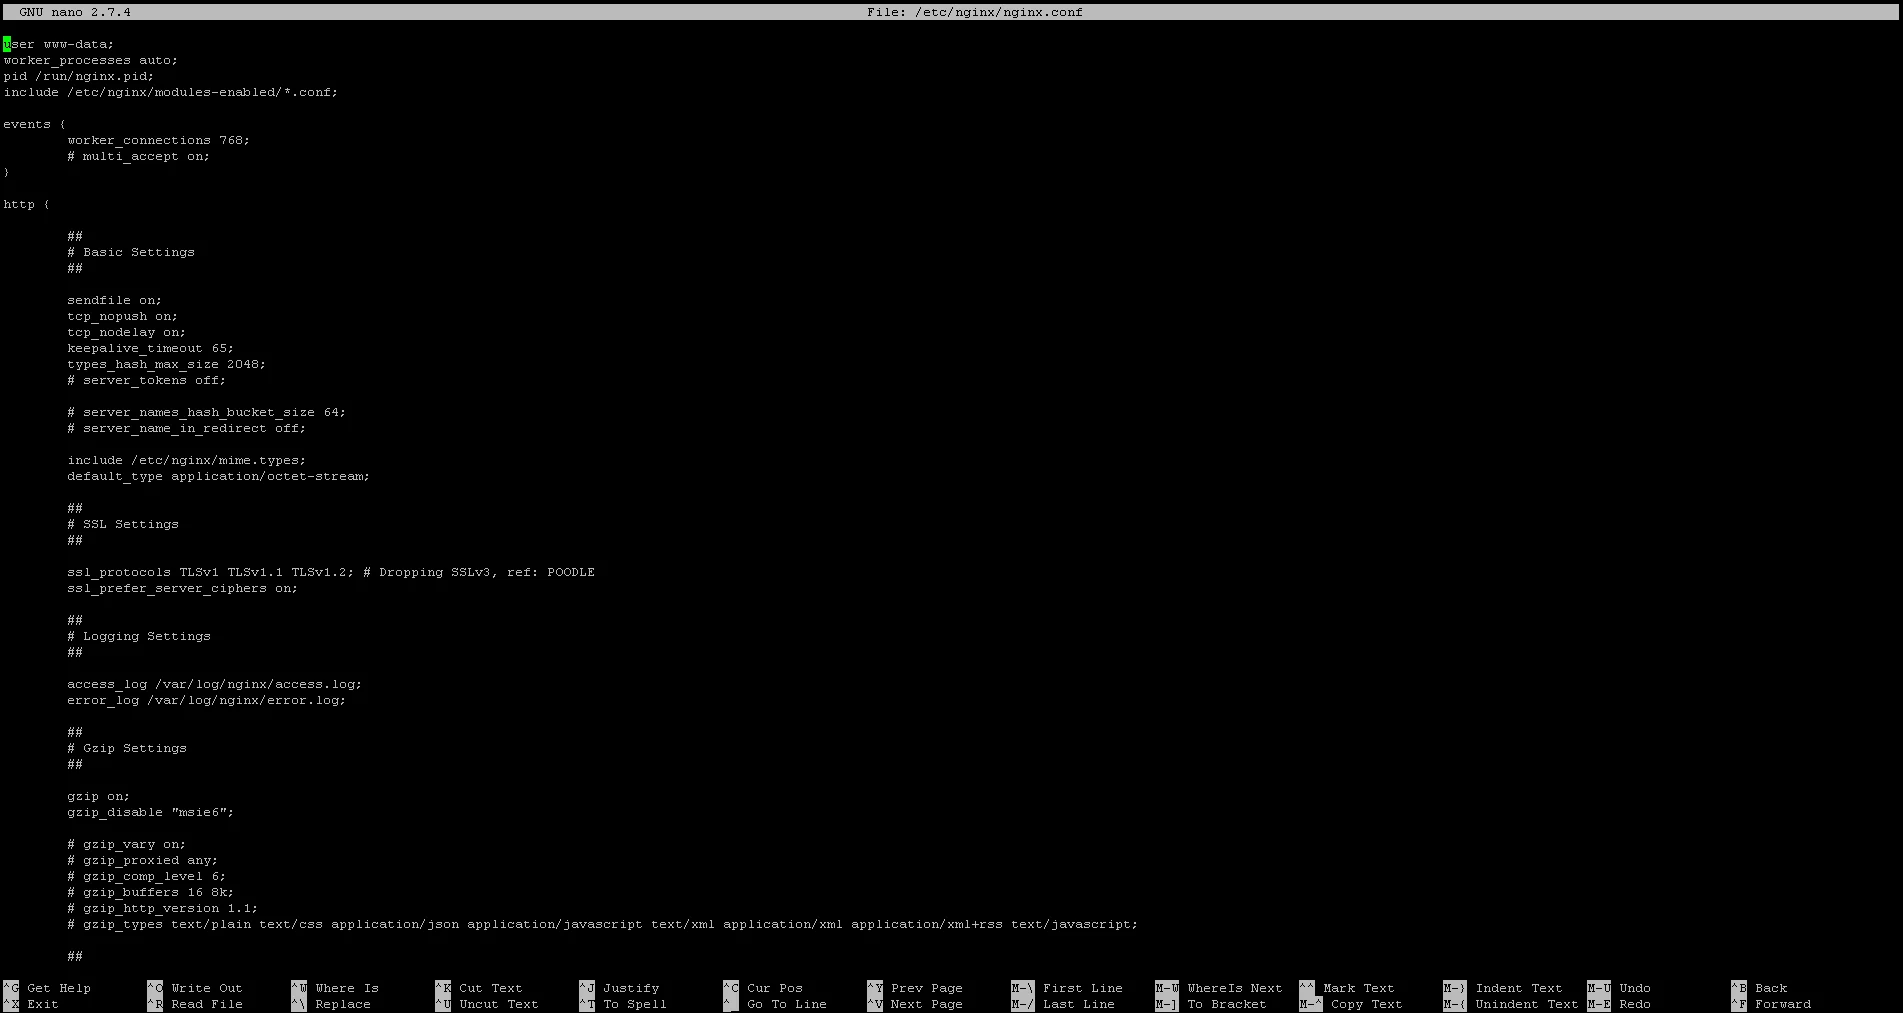Click the 'keepalive_timeout 65;' line

[x=151, y=348]
